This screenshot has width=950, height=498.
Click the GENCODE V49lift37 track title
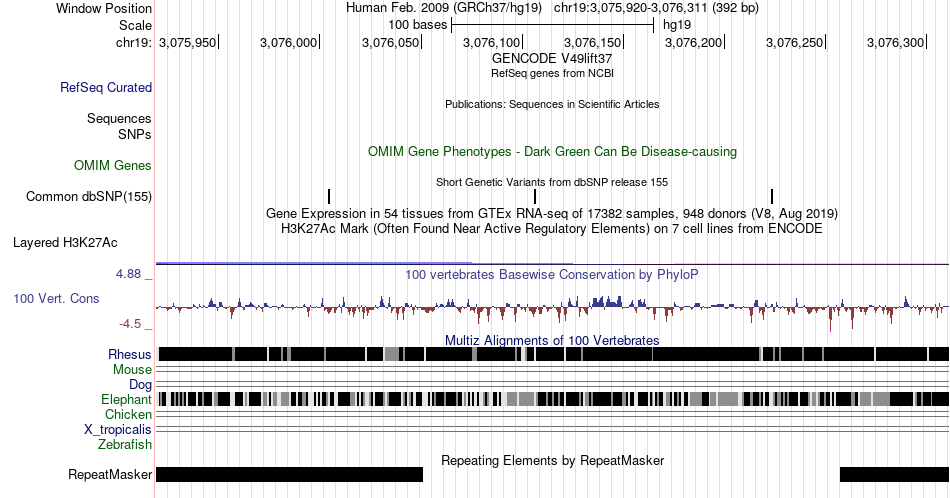coord(552,58)
